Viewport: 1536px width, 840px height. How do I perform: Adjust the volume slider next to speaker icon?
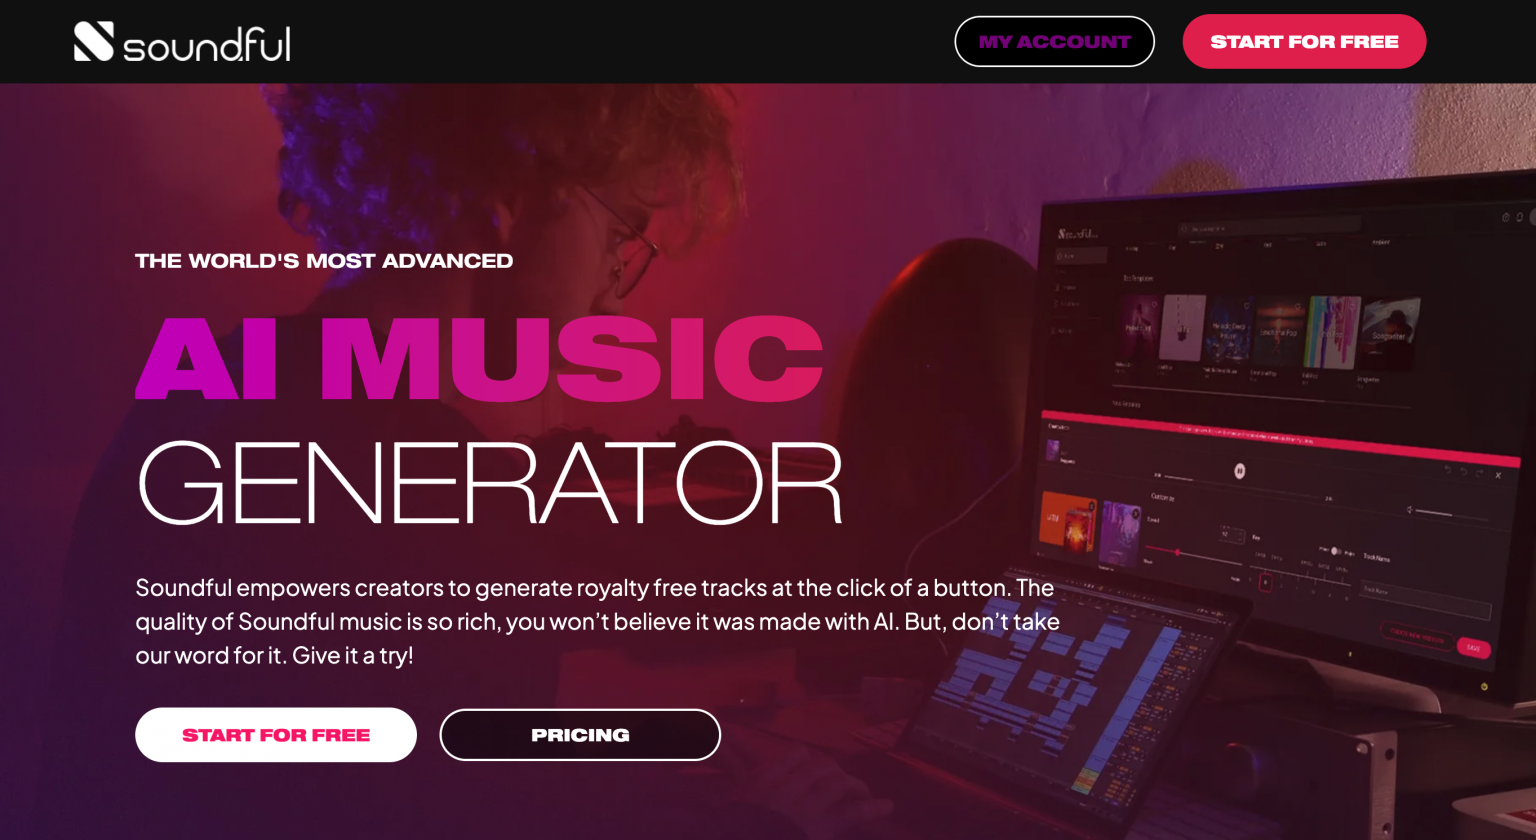pyautogui.click(x=1451, y=515)
